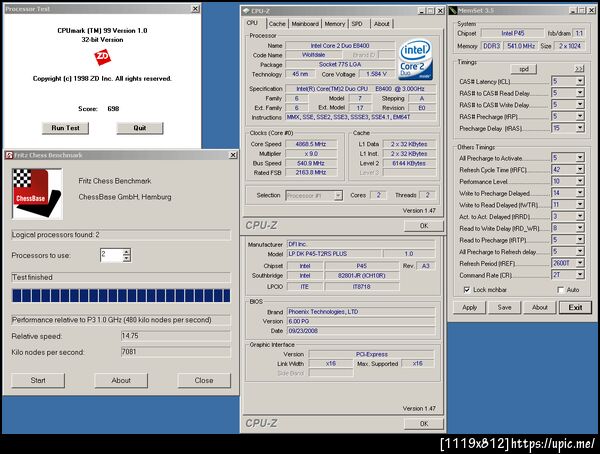Switch to the Memory tab in CPU-Z
The image size is (600, 454).
(x=335, y=24)
